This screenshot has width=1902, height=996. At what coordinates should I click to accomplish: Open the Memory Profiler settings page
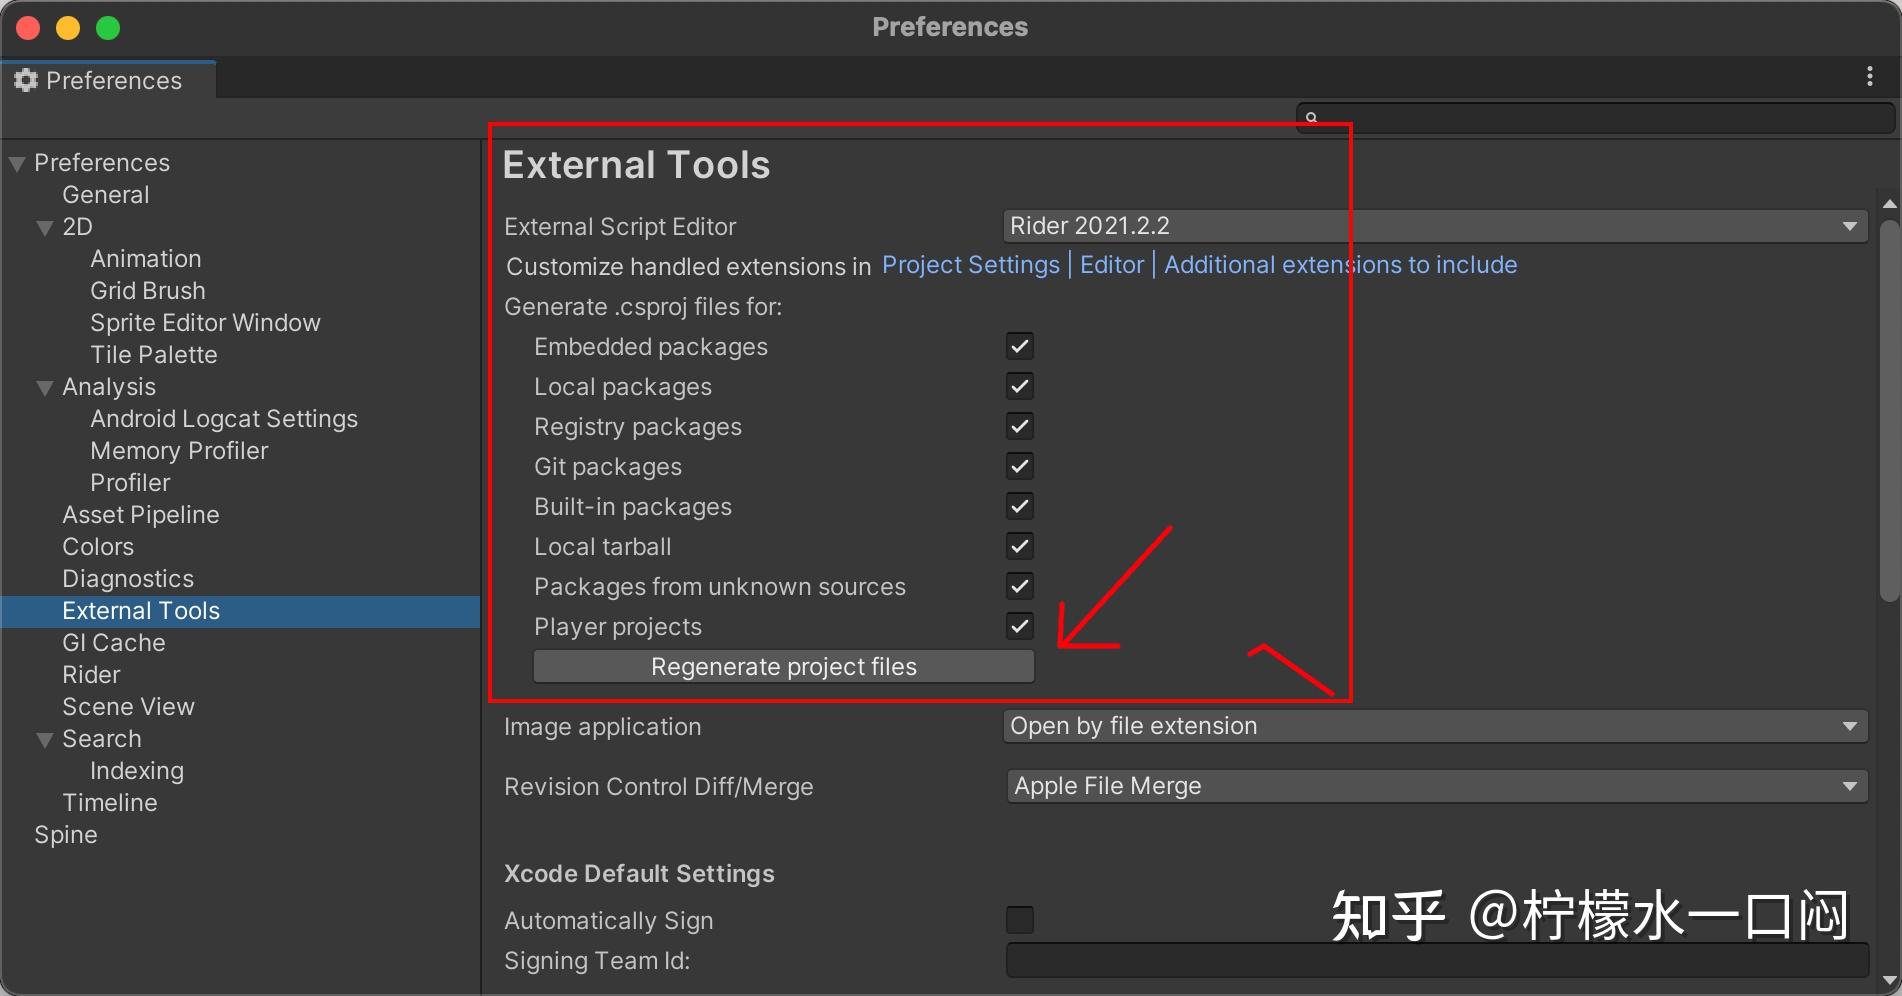[x=179, y=450]
